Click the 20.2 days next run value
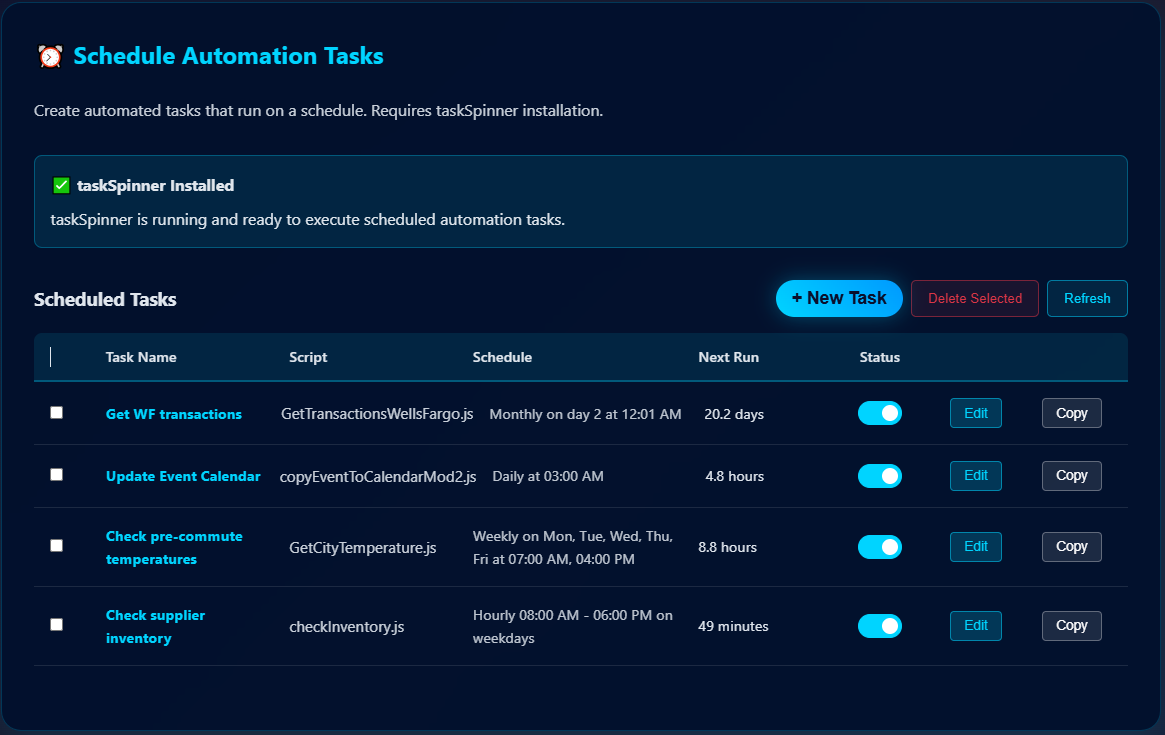Screen dimensions: 1165x735 (x=734, y=414)
